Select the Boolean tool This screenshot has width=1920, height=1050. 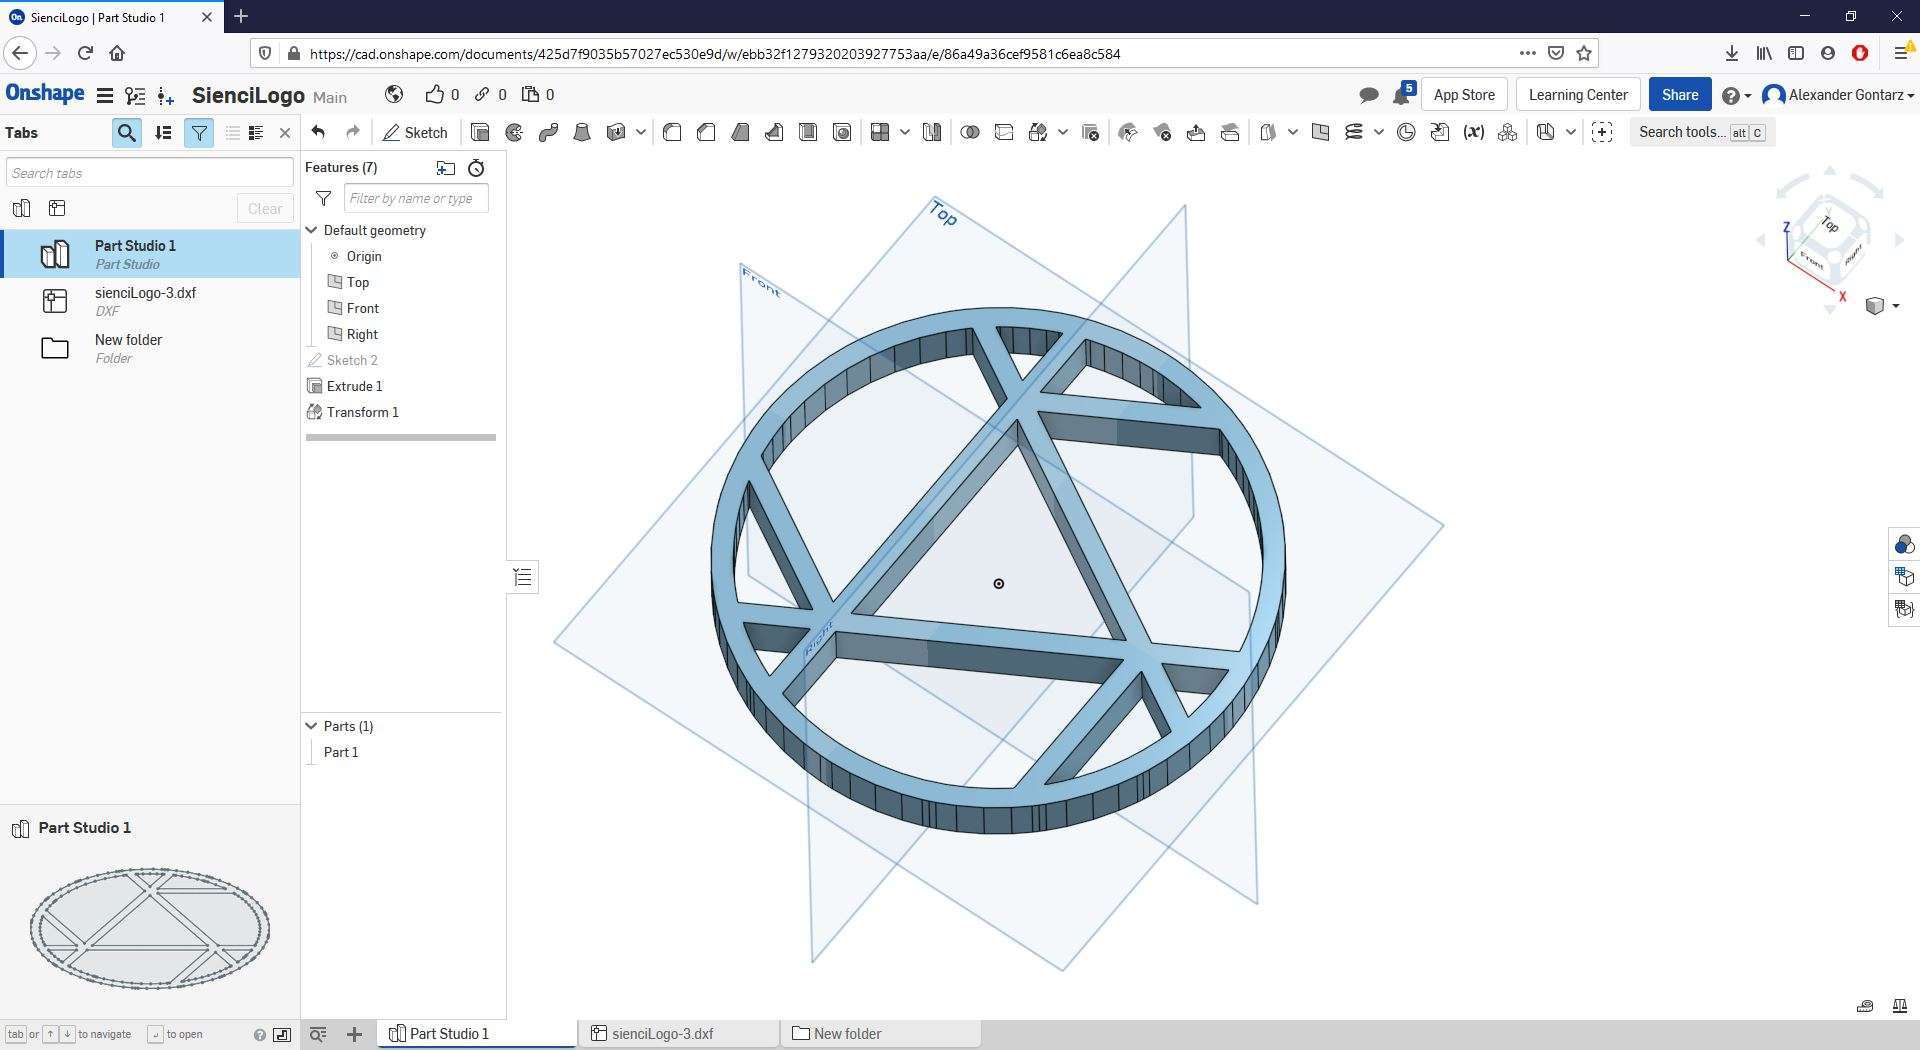(970, 132)
